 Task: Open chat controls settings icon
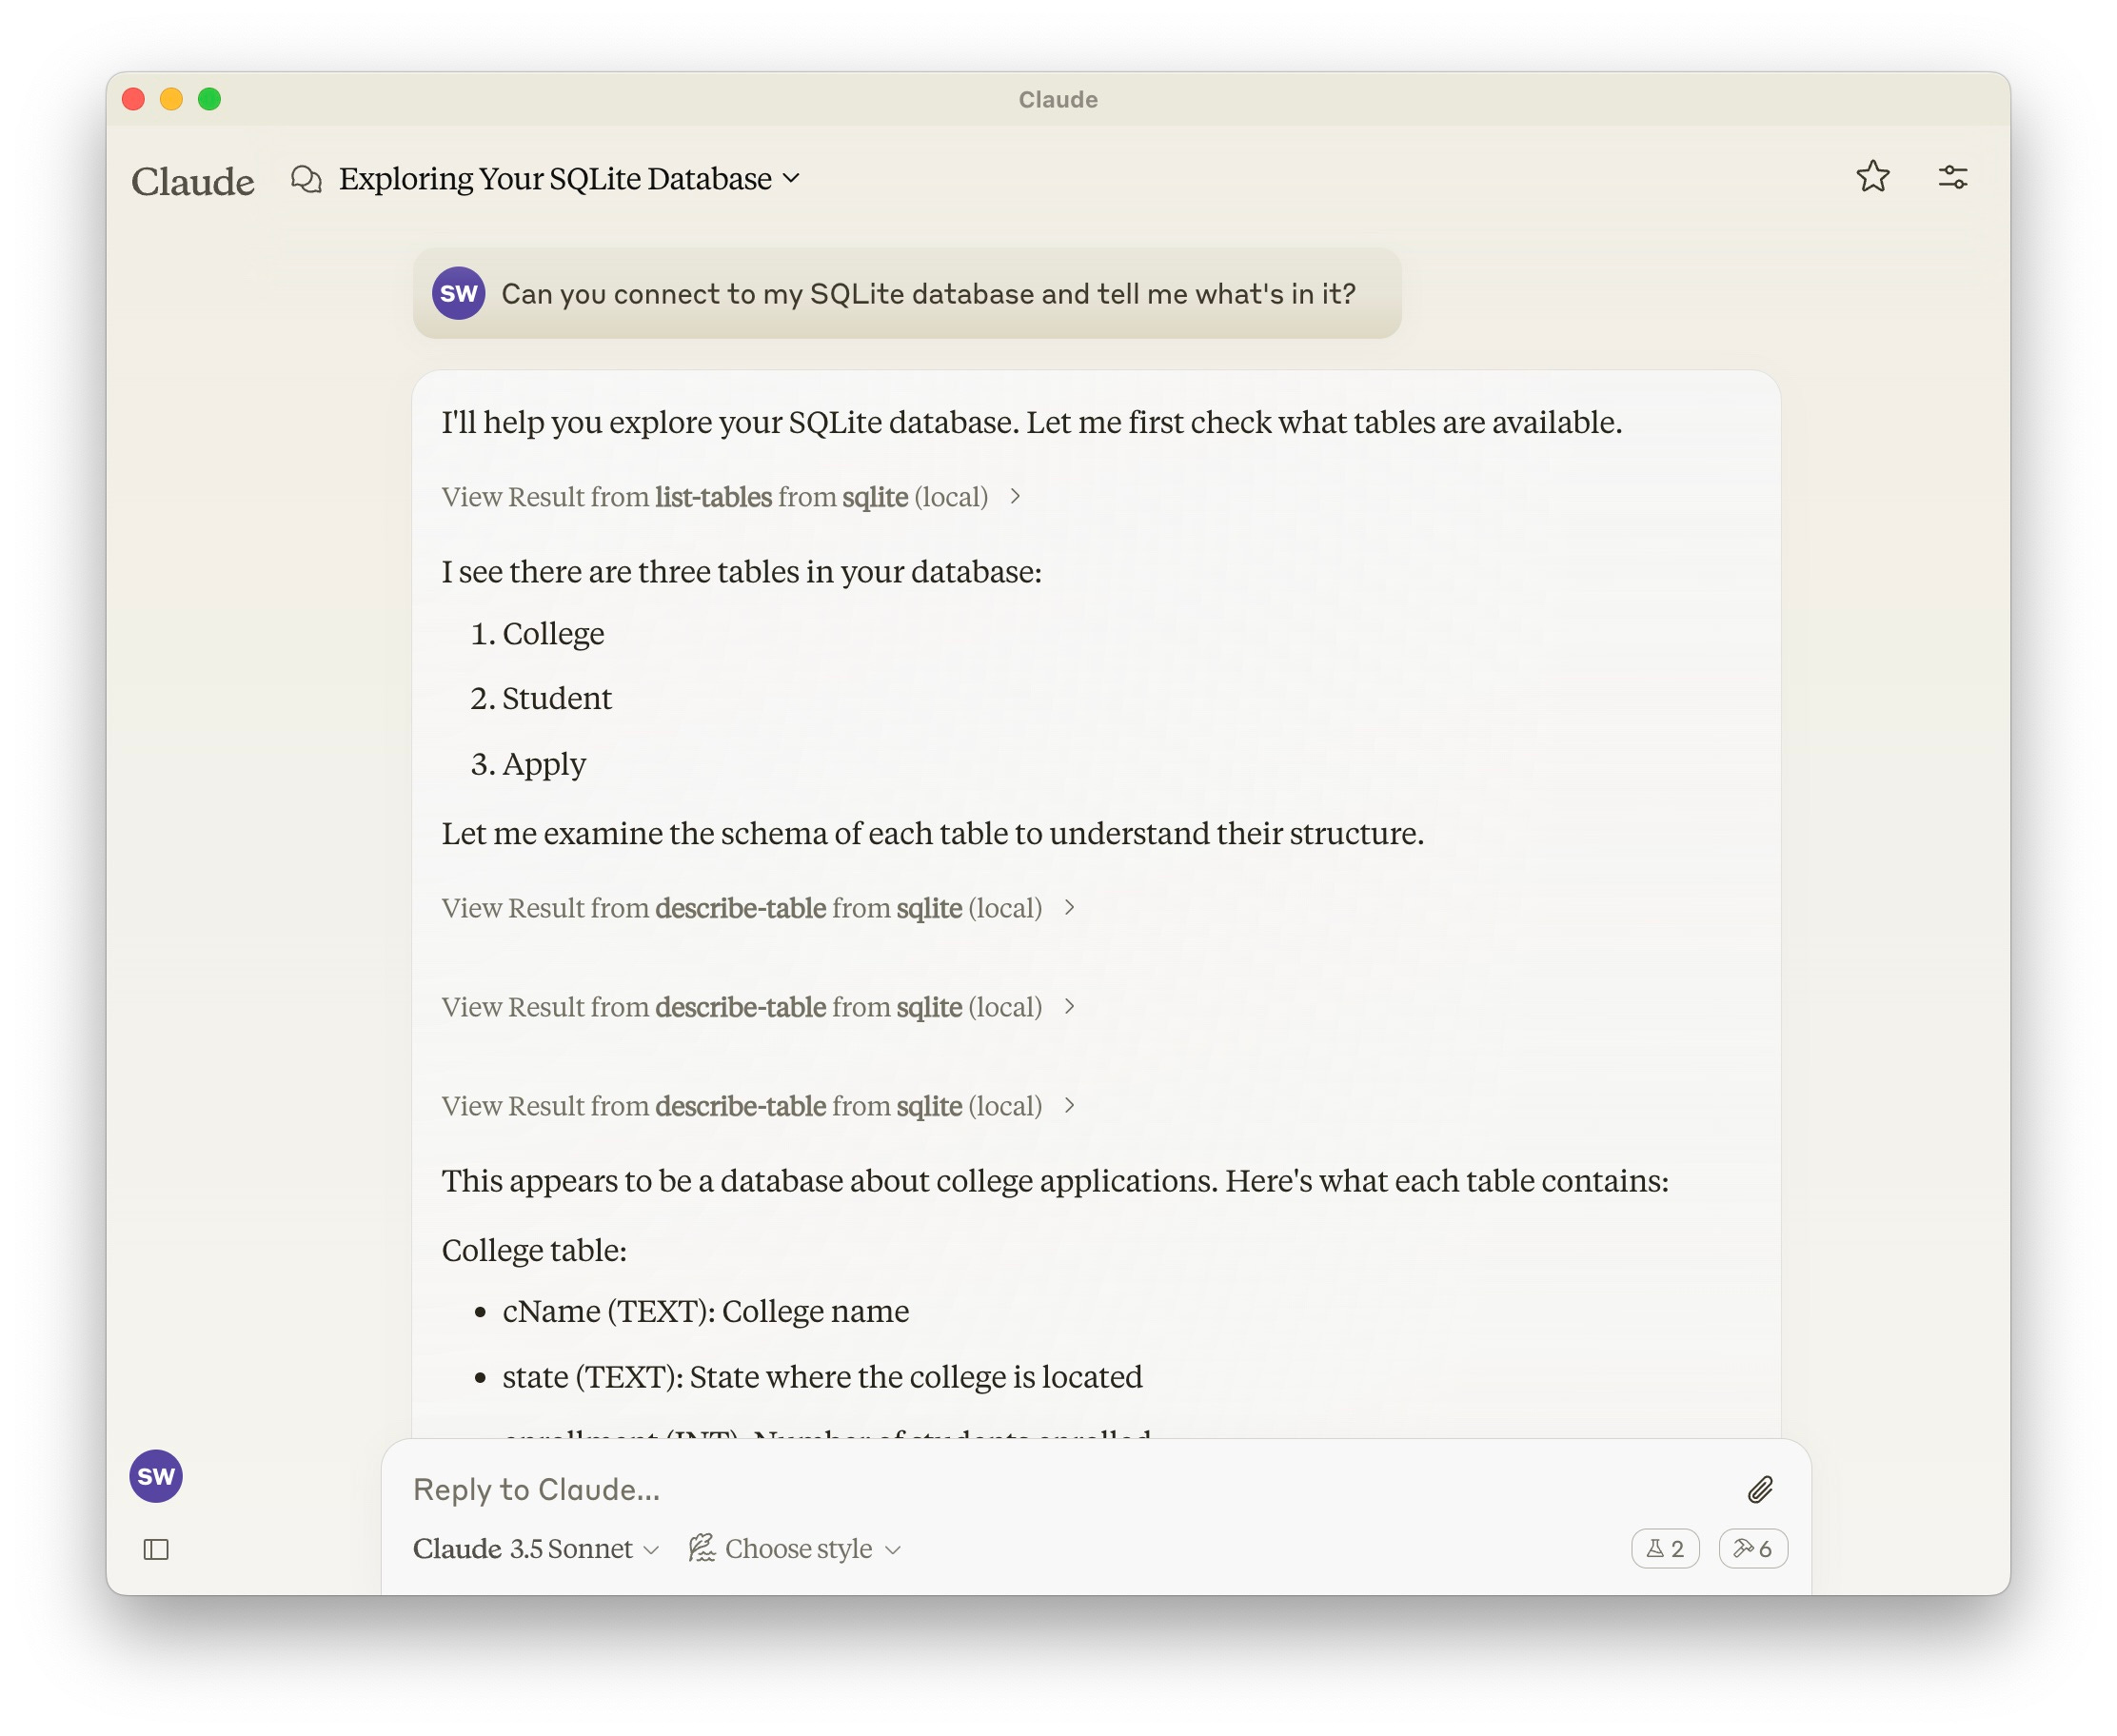click(1952, 177)
